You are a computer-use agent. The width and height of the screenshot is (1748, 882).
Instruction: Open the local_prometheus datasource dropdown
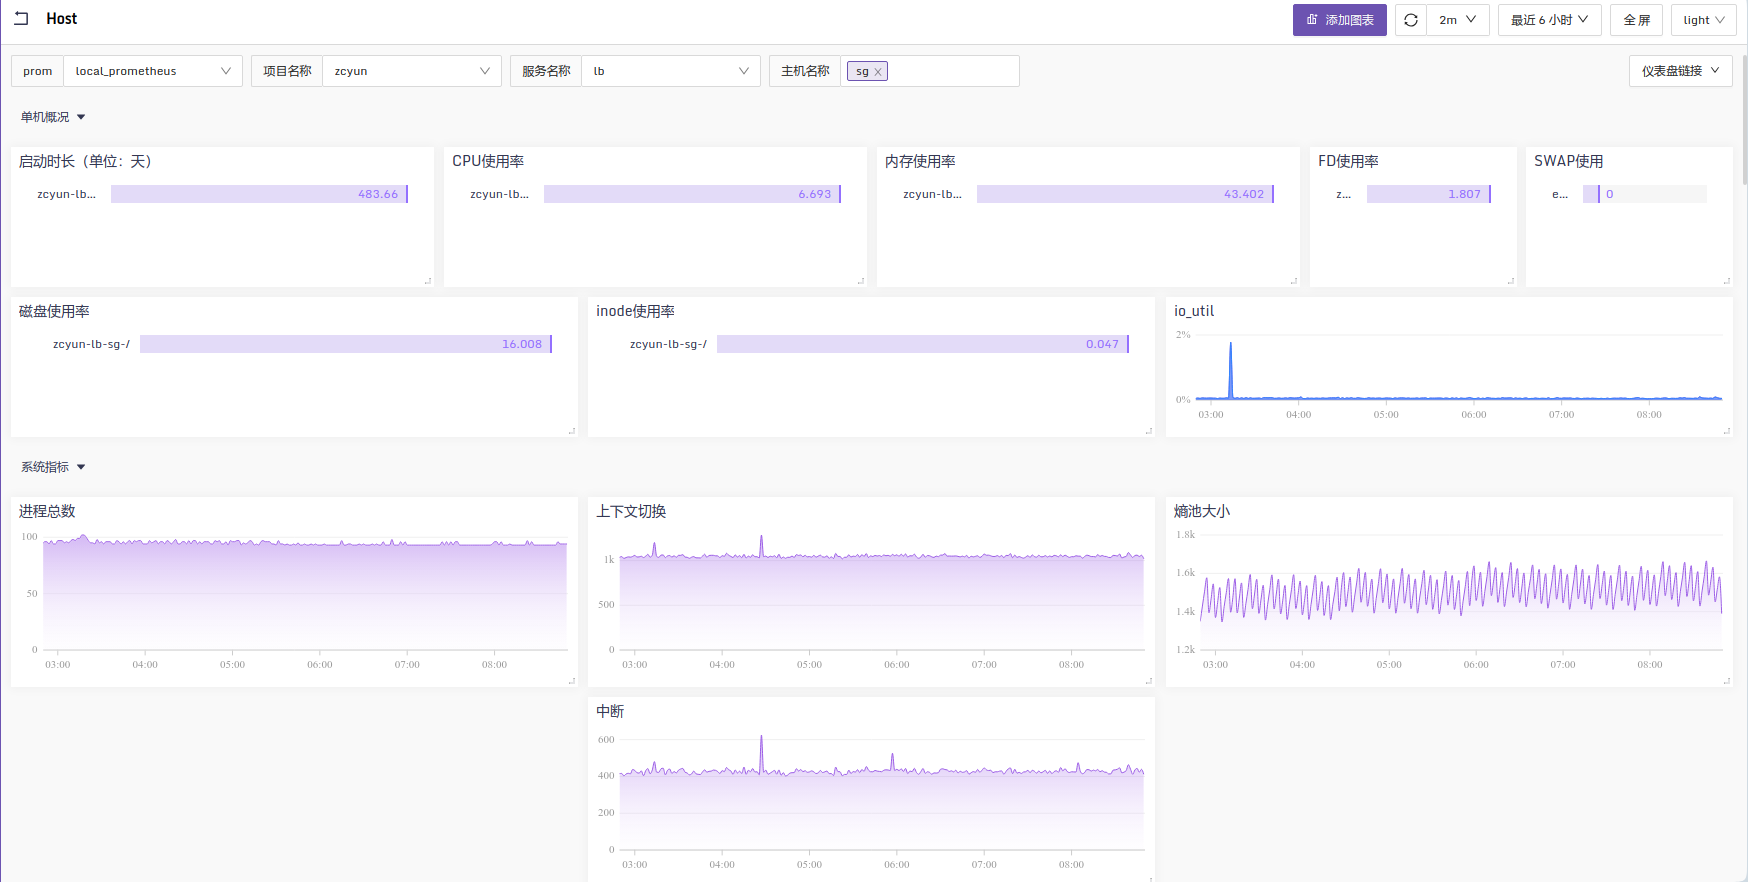[x=153, y=71]
